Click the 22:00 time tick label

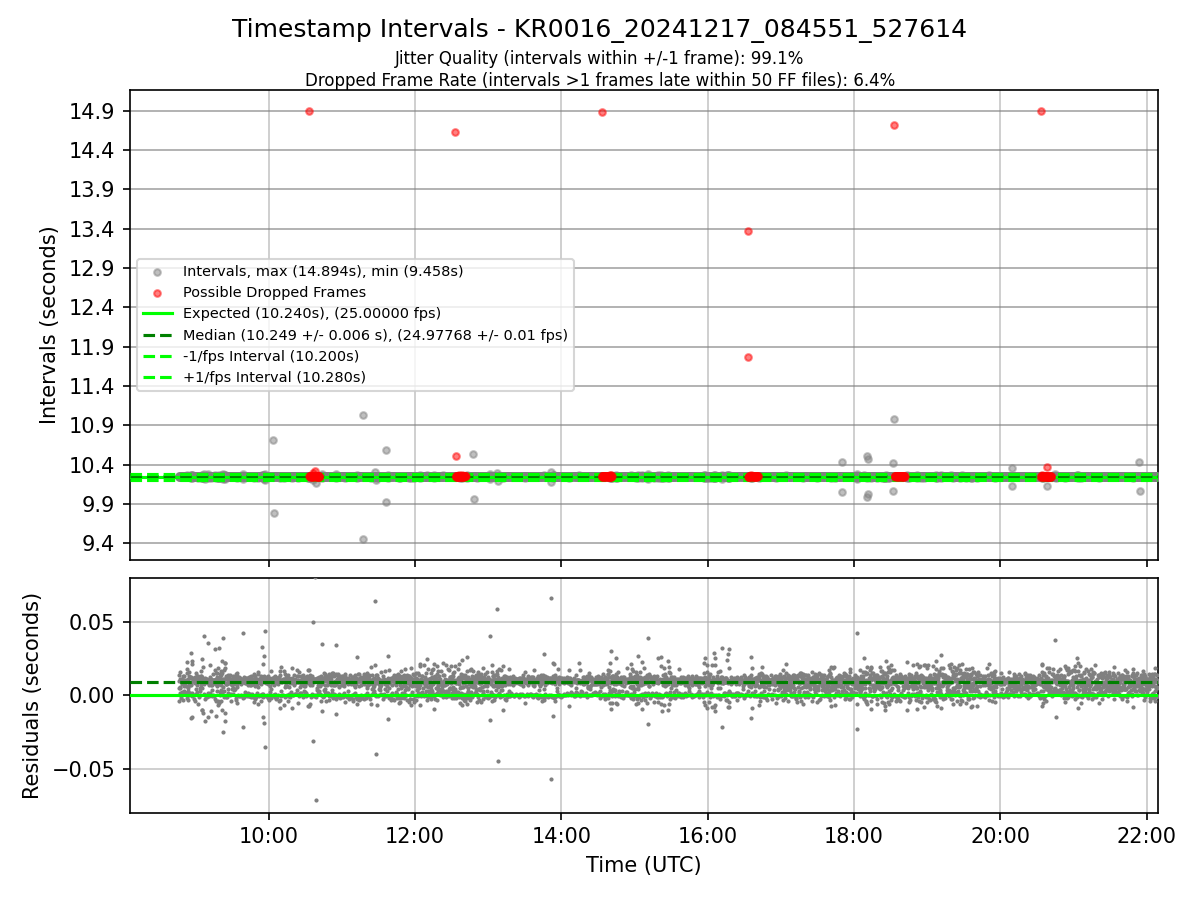point(1146,836)
